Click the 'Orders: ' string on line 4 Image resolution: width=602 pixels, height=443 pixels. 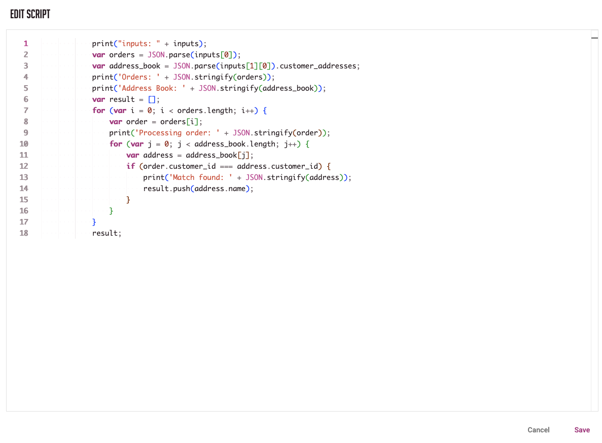click(139, 77)
